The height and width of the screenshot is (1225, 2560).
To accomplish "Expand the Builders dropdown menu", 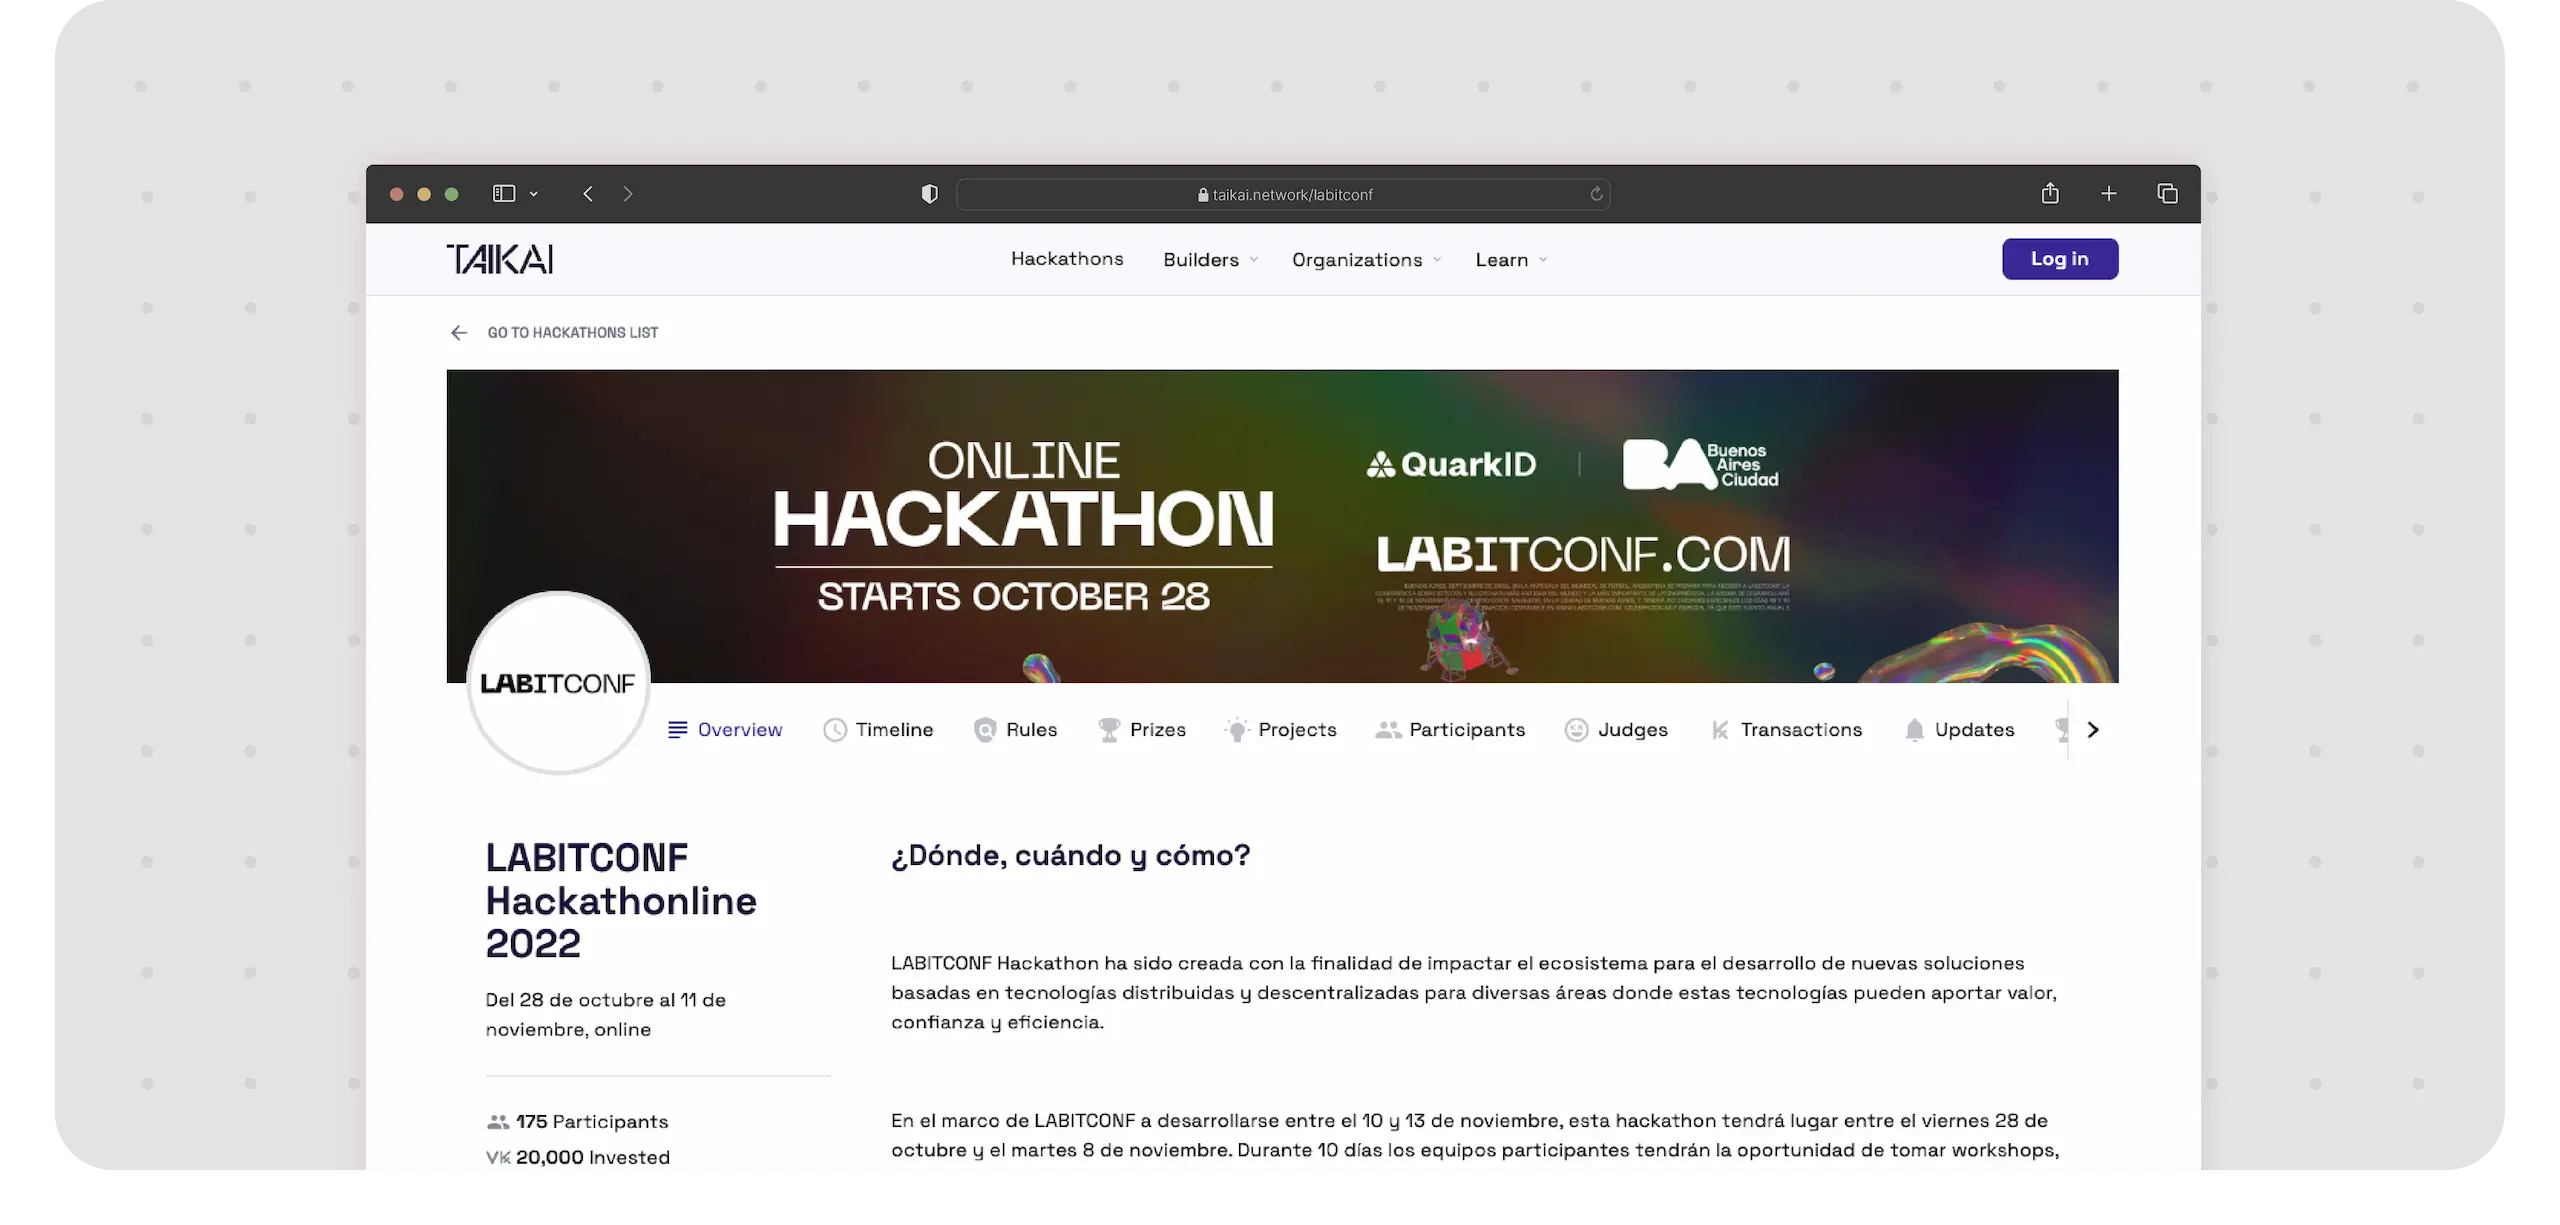I will click(1210, 260).
